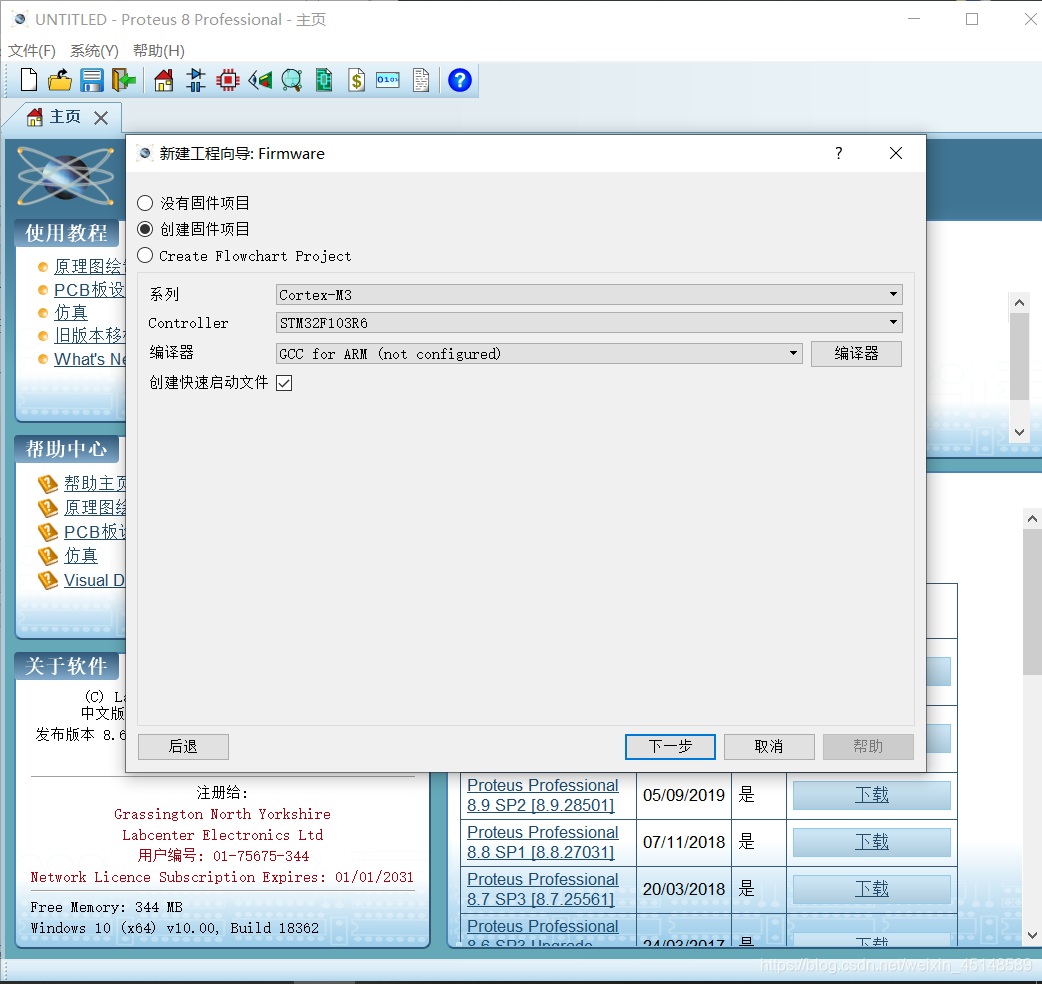This screenshot has width=1042, height=984.
Task: Open the 3D Visualizer icon
Action: (260, 80)
